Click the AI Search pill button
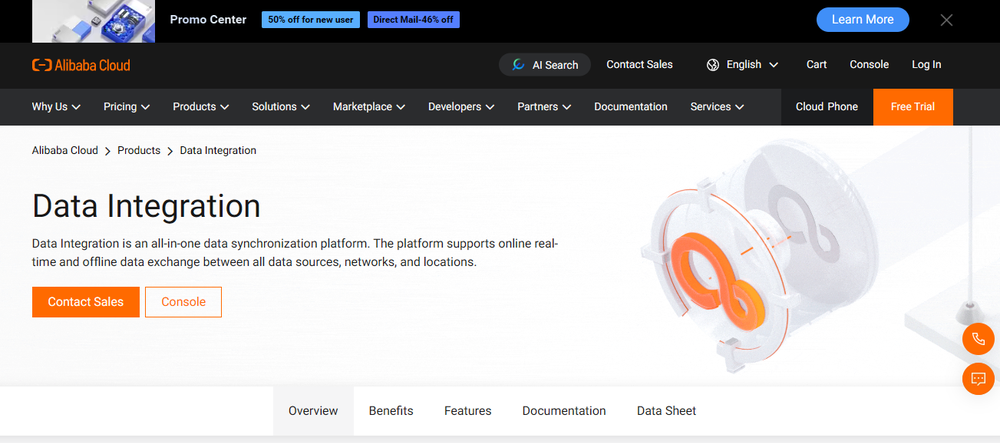Viewport: 1000px width, 443px height. coord(545,64)
